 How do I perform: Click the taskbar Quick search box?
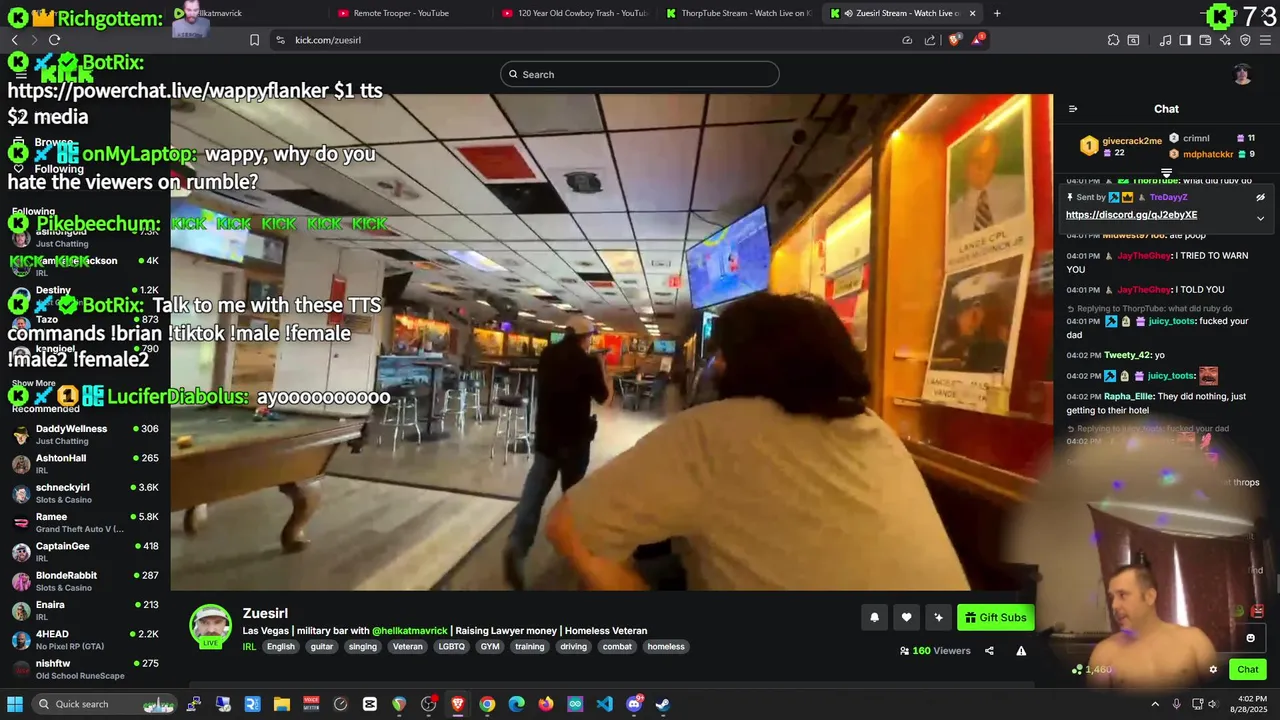coord(105,704)
